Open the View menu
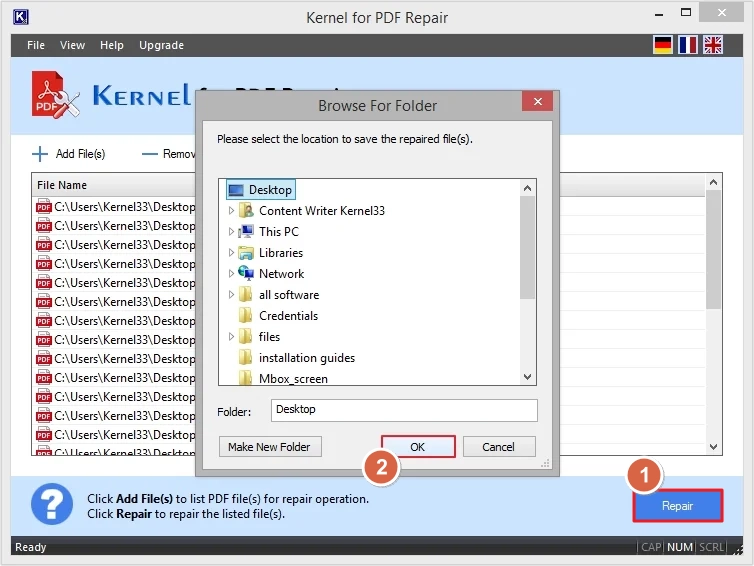The width and height of the screenshot is (754, 566). click(x=73, y=45)
